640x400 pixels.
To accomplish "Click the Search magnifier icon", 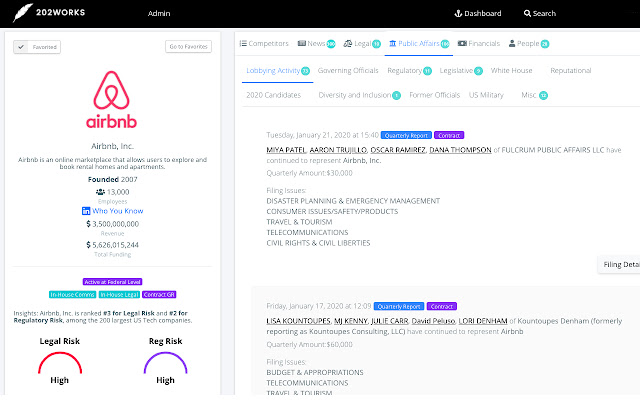I will click(527, 13).
